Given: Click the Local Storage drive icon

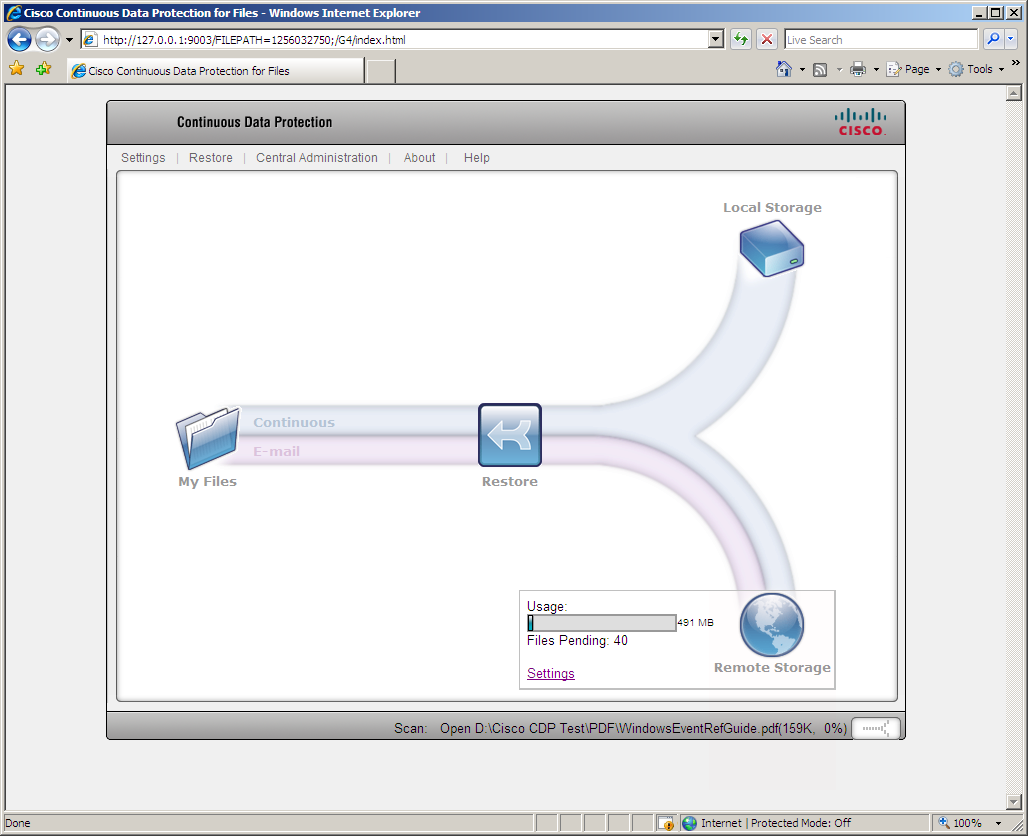Looking at the screenshot, I should (x=772, y=248).
